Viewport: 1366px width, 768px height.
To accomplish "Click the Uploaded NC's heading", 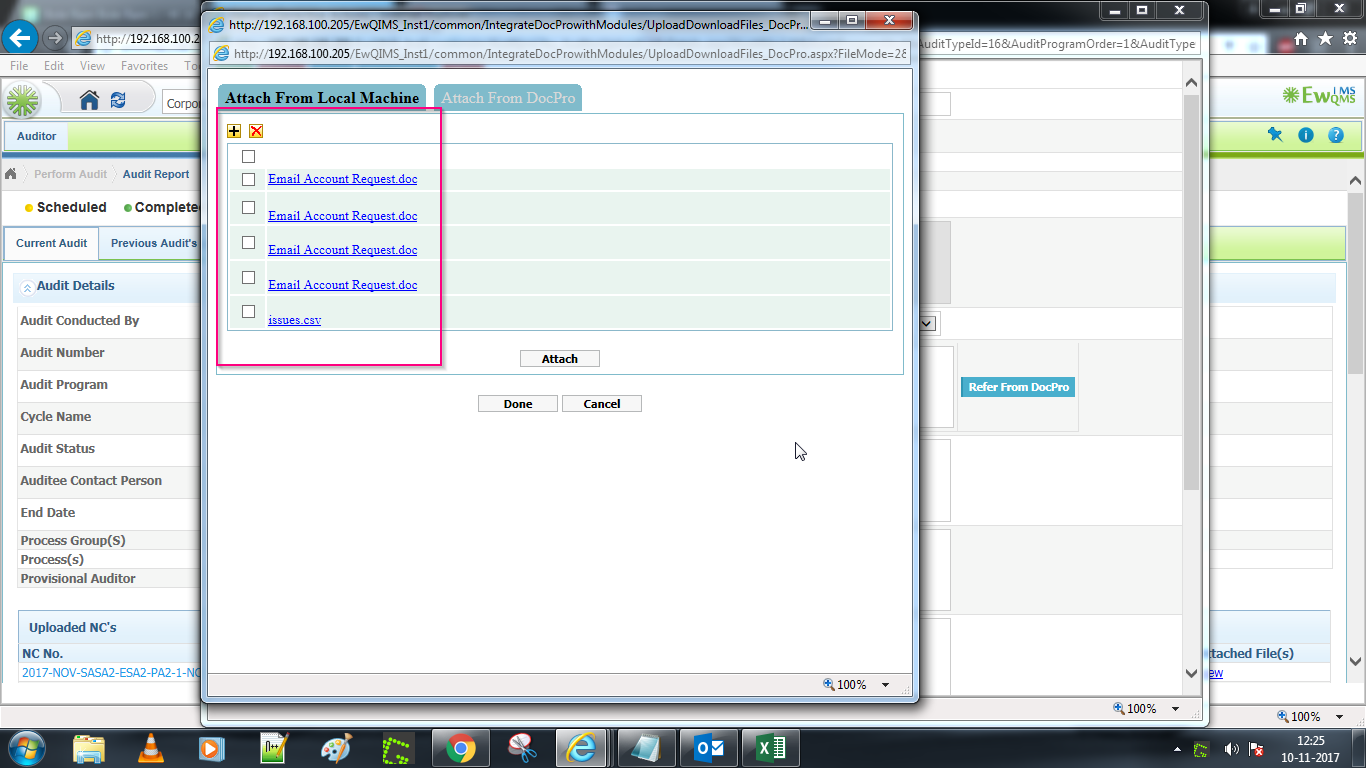I will tap(73, 628).
